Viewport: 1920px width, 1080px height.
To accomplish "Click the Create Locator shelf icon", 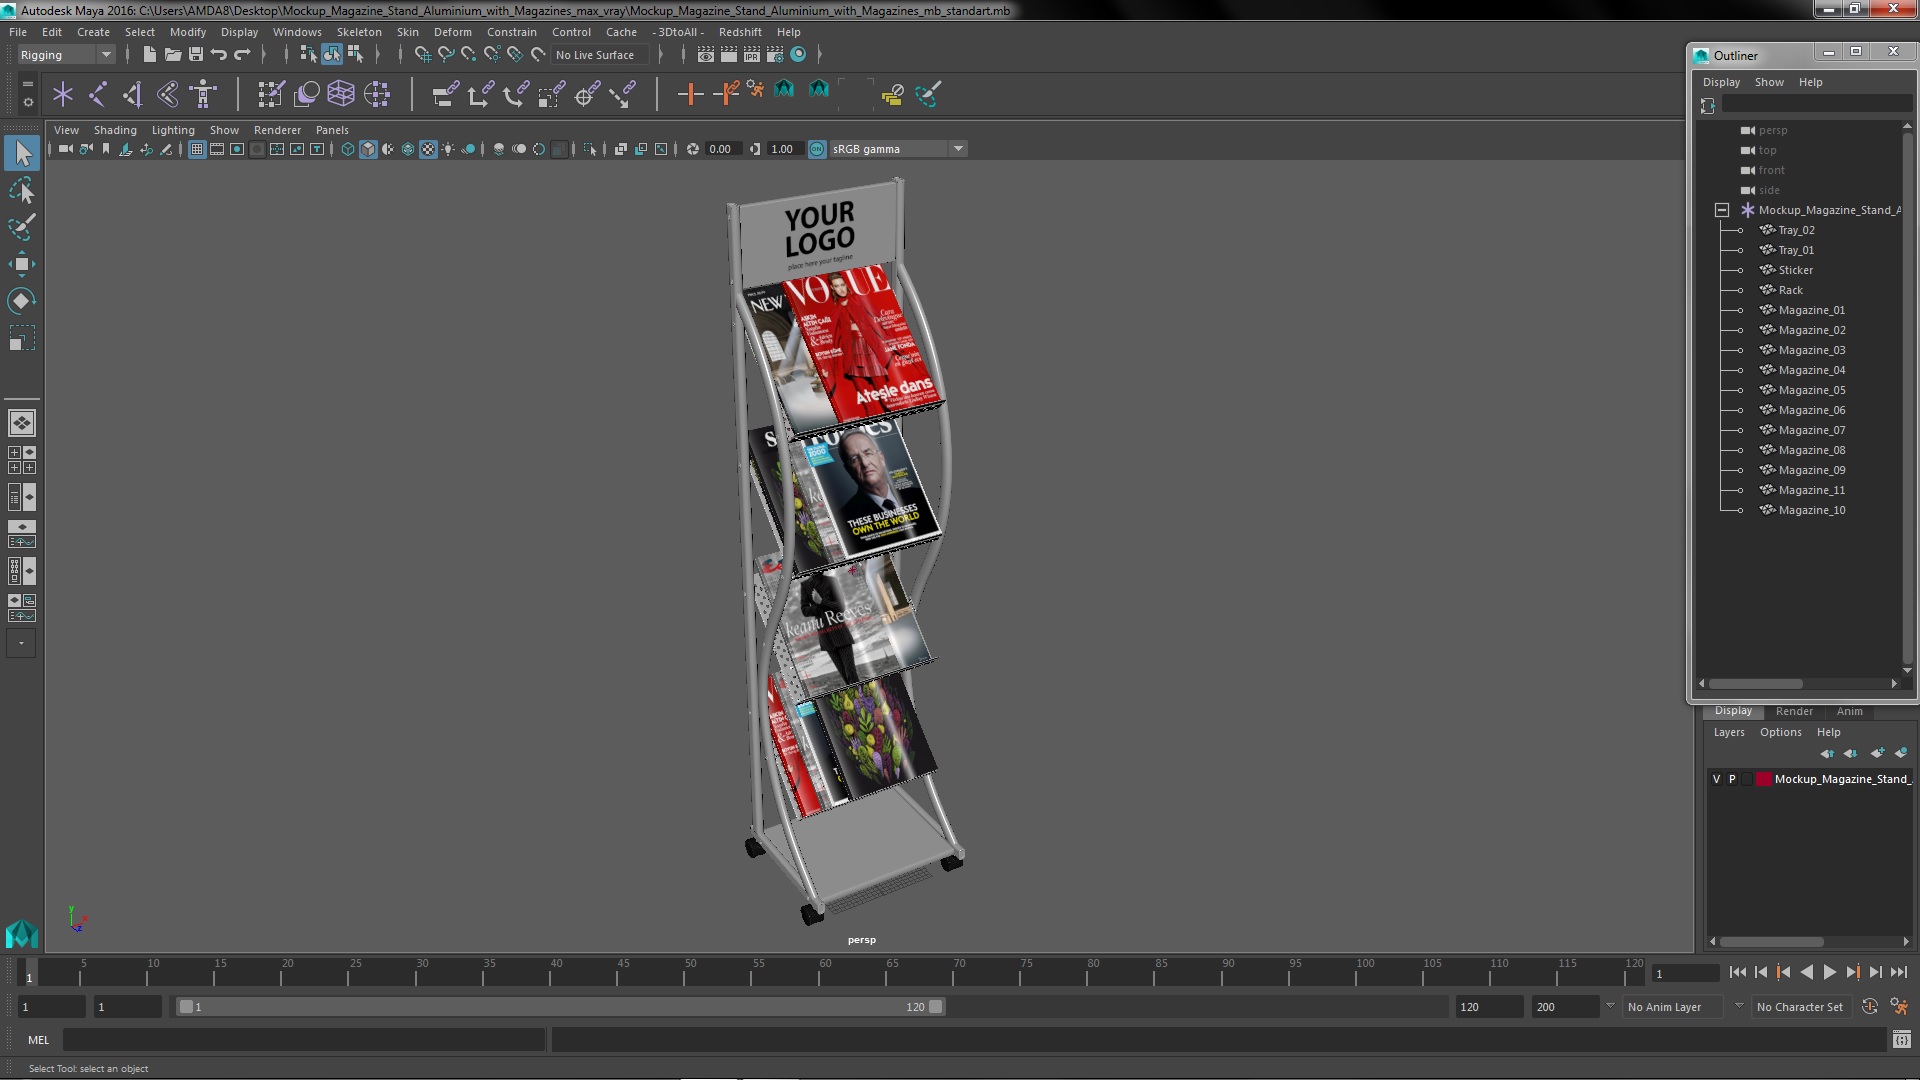I will click(x=63, y=94).
